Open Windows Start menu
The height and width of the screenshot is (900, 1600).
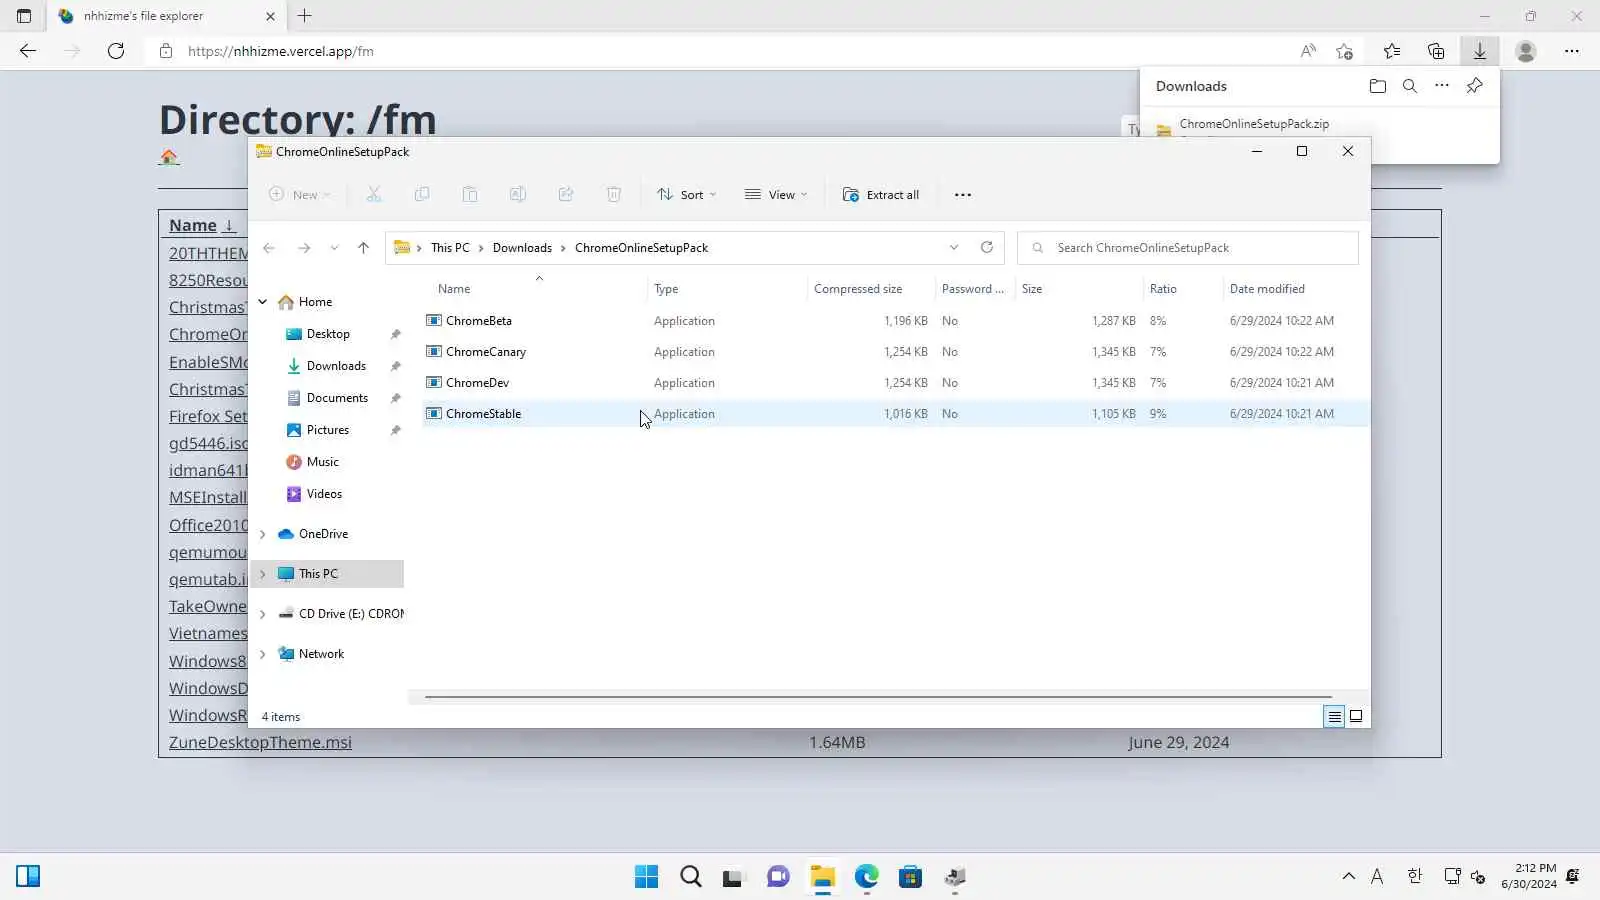point(647,877)
